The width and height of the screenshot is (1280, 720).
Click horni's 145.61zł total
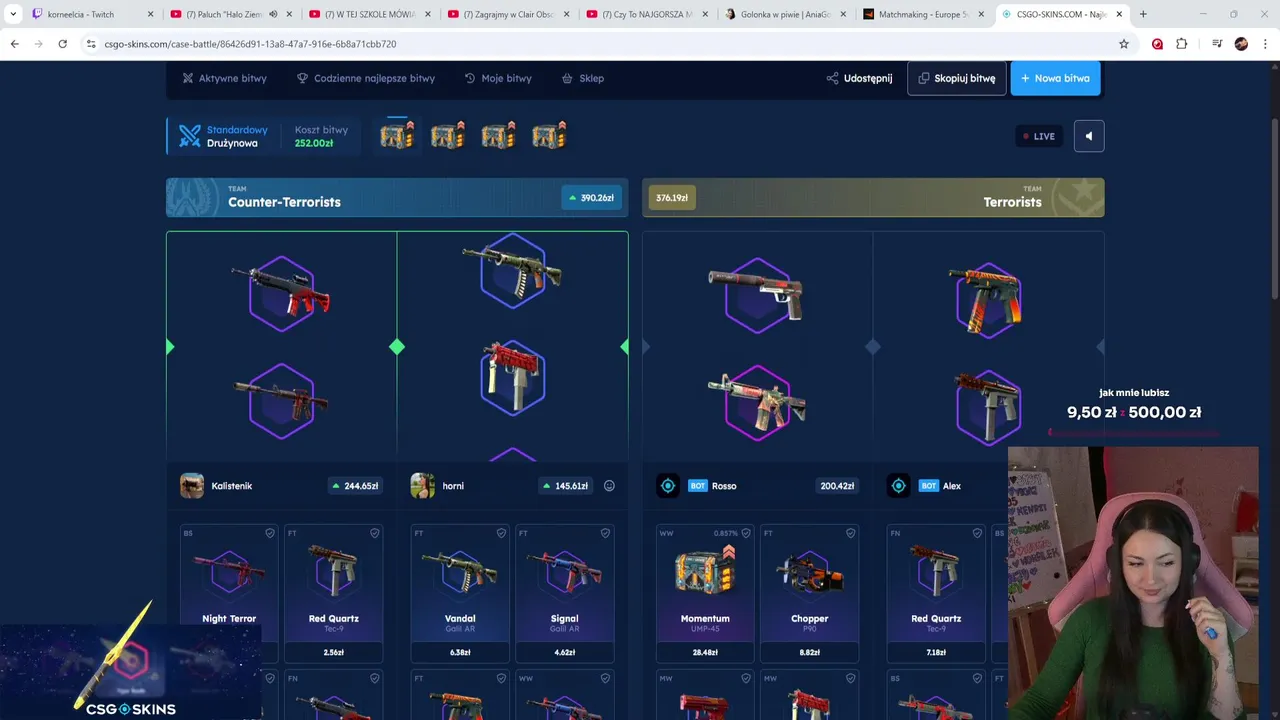click(x=566, y=486)
